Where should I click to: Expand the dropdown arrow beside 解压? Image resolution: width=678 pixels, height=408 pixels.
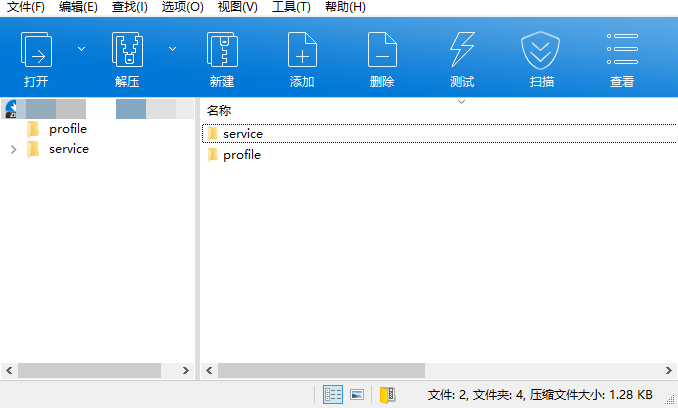[x=173, y=49]
